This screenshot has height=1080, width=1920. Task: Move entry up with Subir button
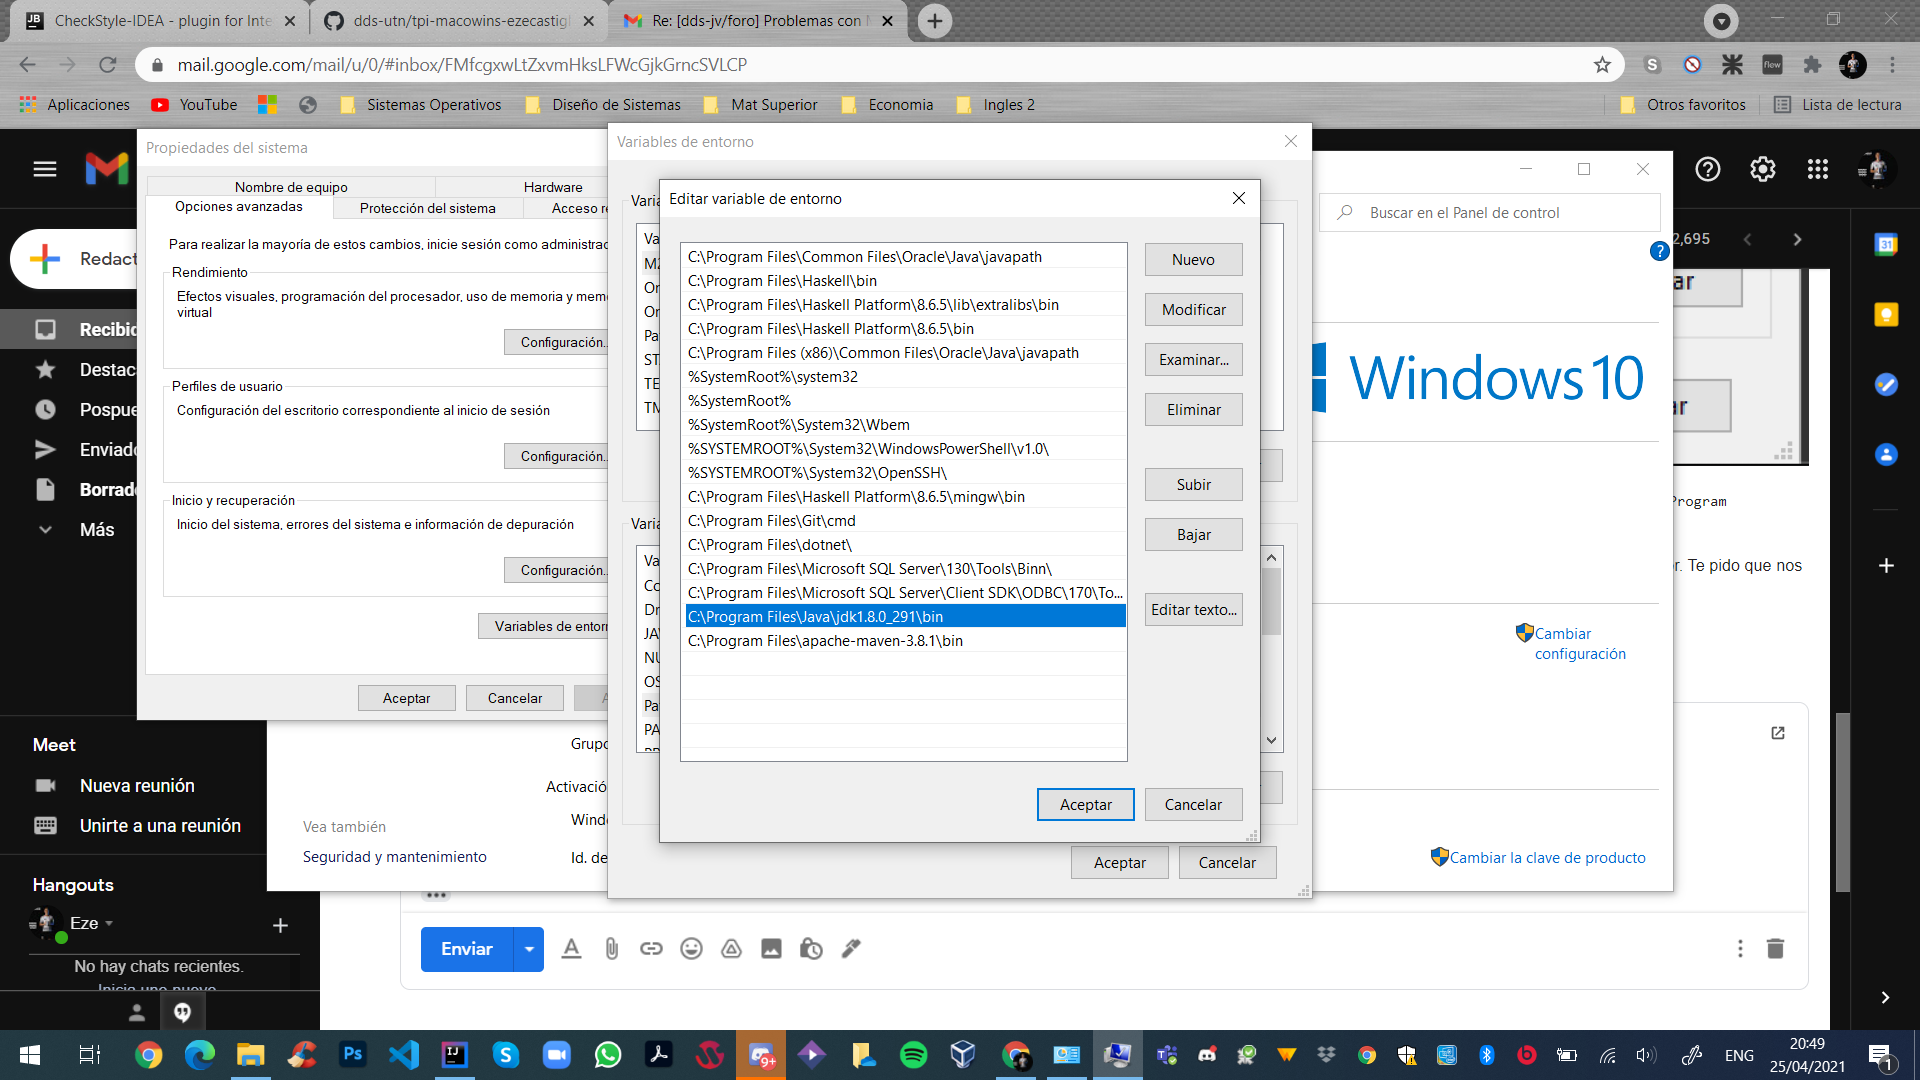(x=1193, y=485)
